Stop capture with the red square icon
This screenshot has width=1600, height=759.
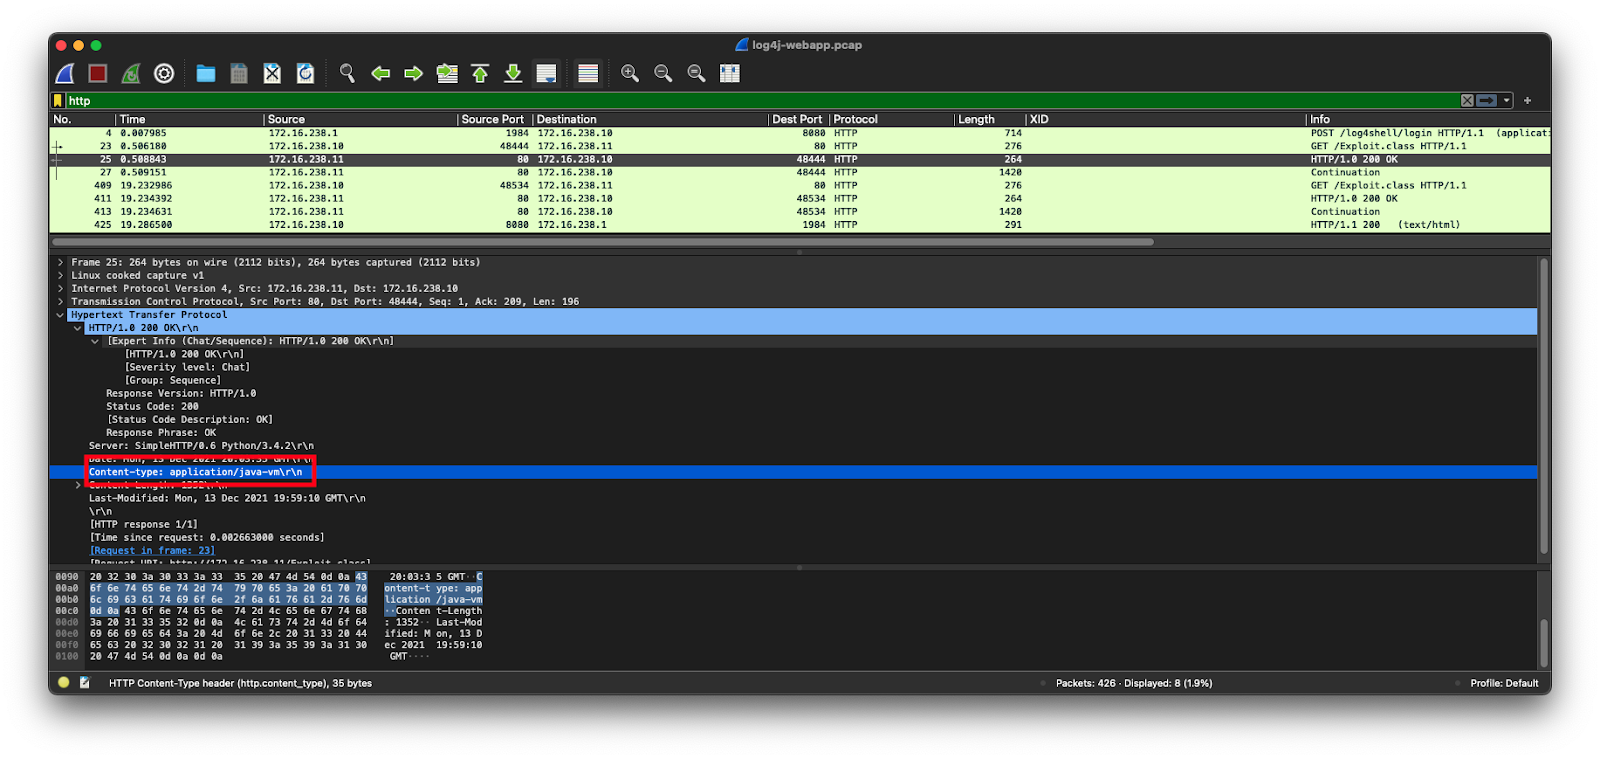(97, 74)
